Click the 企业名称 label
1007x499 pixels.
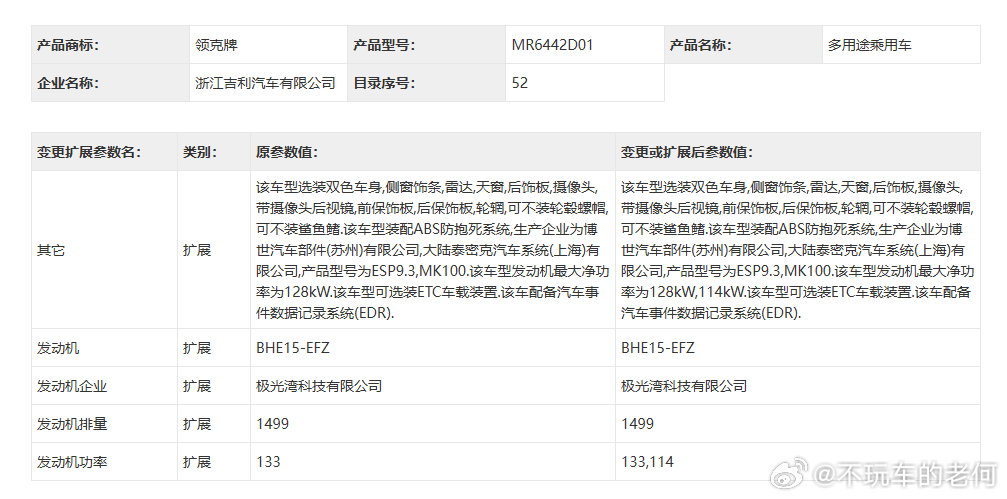tap(67, 83)
